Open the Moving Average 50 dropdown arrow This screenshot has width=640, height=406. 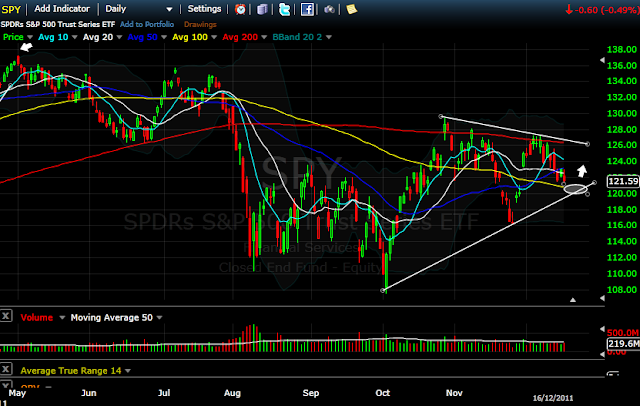(159, 317)
